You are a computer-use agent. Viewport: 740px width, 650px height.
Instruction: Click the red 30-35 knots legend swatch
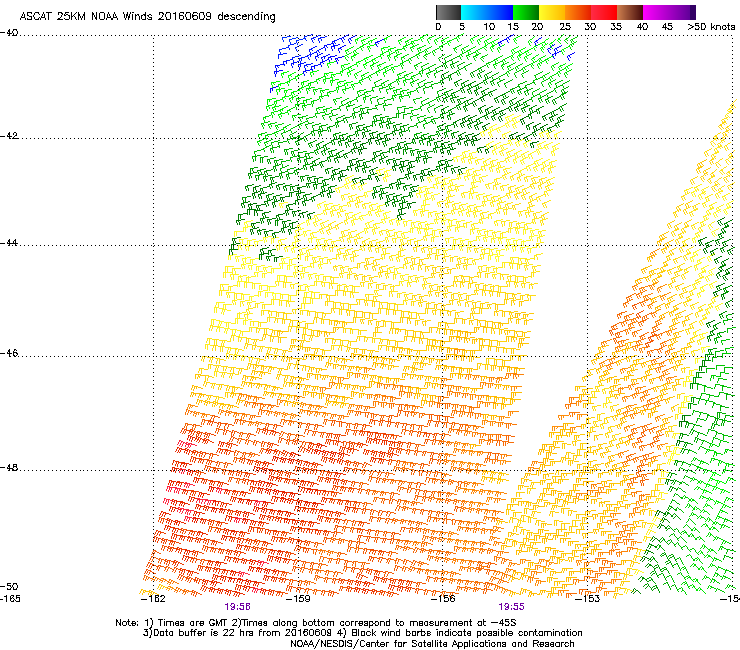tap(604, 12)
